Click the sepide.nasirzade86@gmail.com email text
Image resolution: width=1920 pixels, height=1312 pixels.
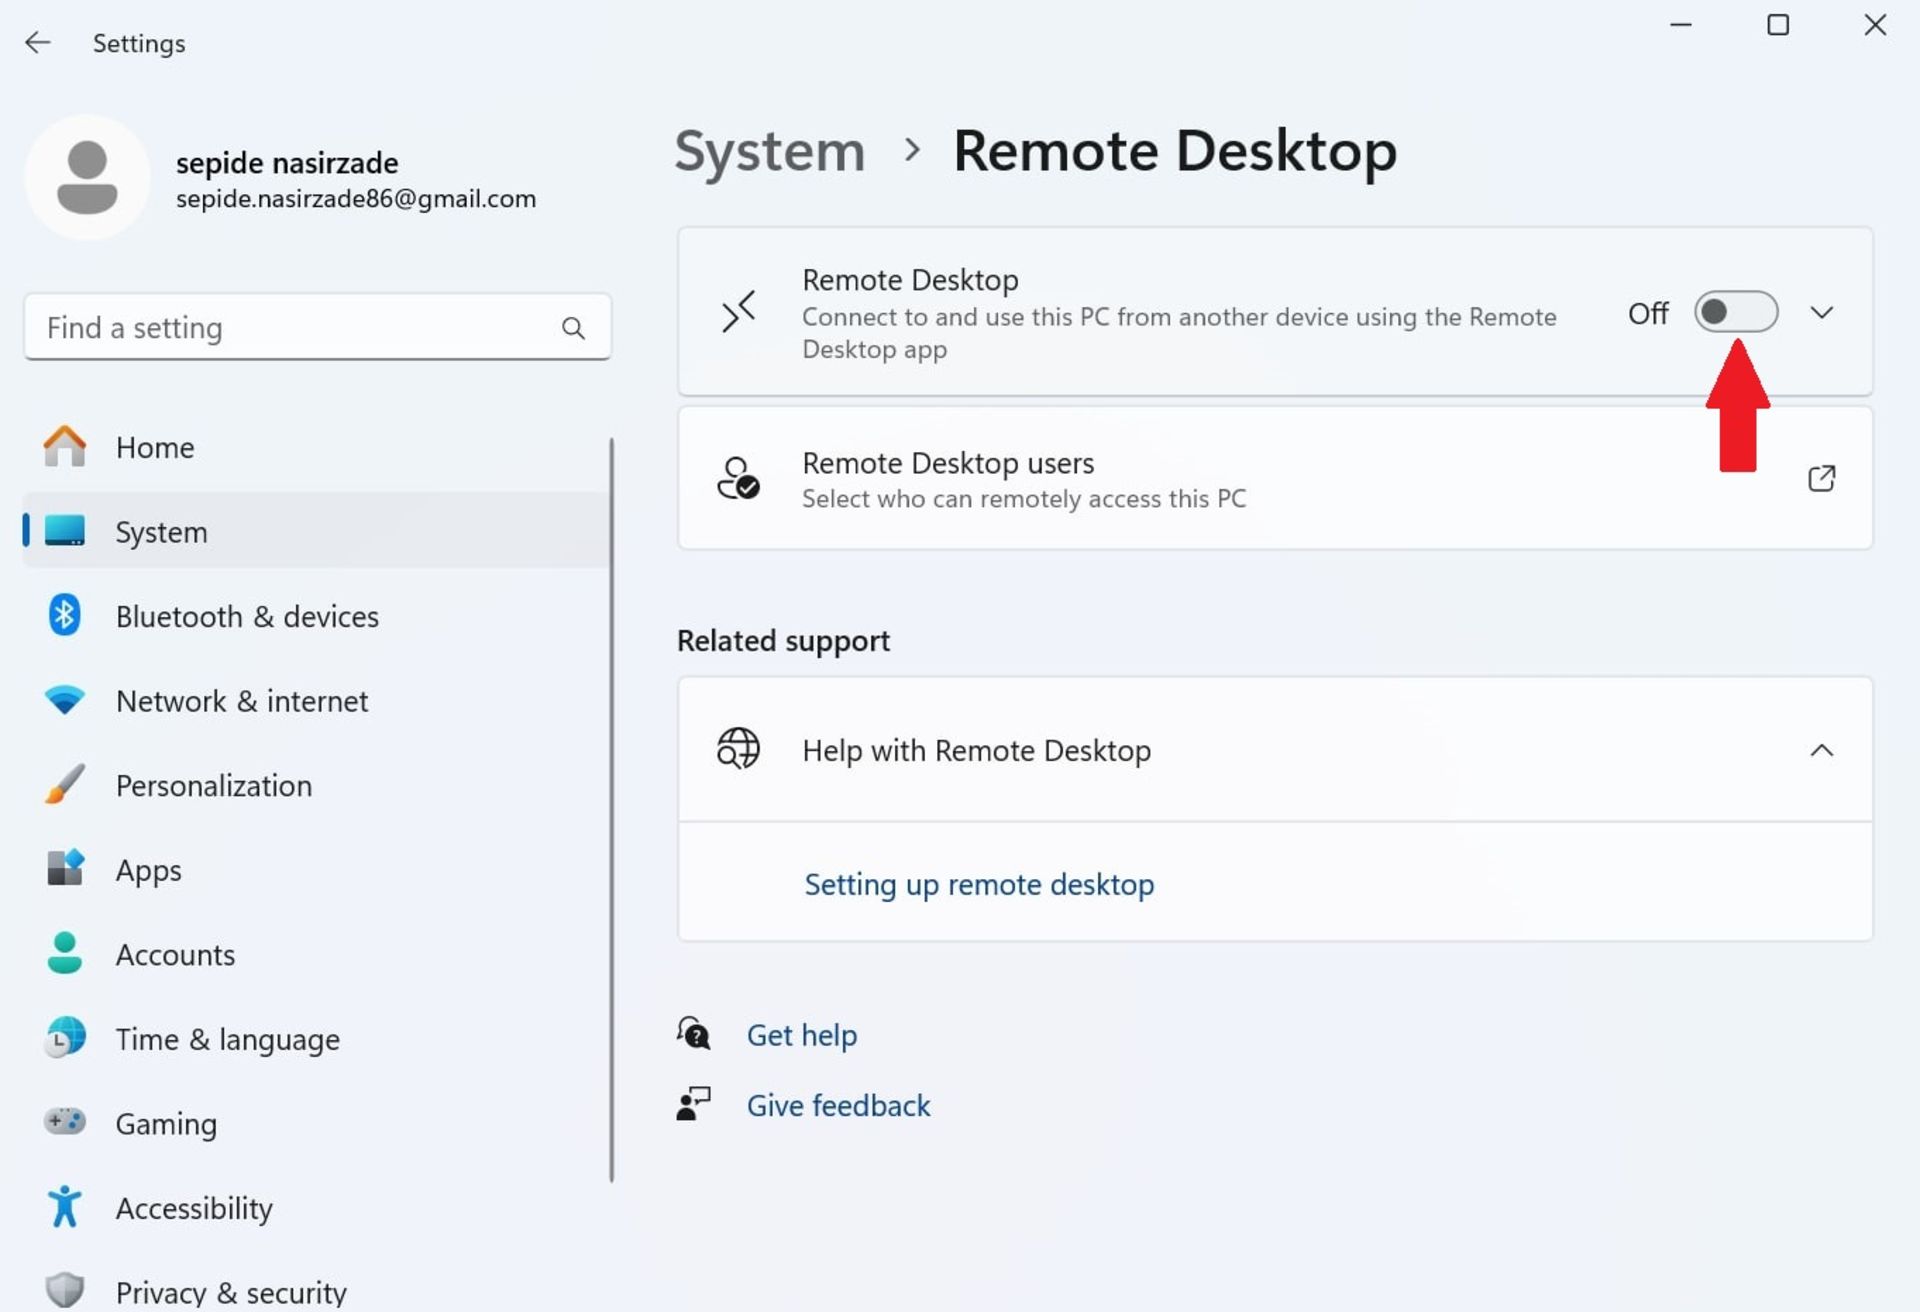pos(356,198)
